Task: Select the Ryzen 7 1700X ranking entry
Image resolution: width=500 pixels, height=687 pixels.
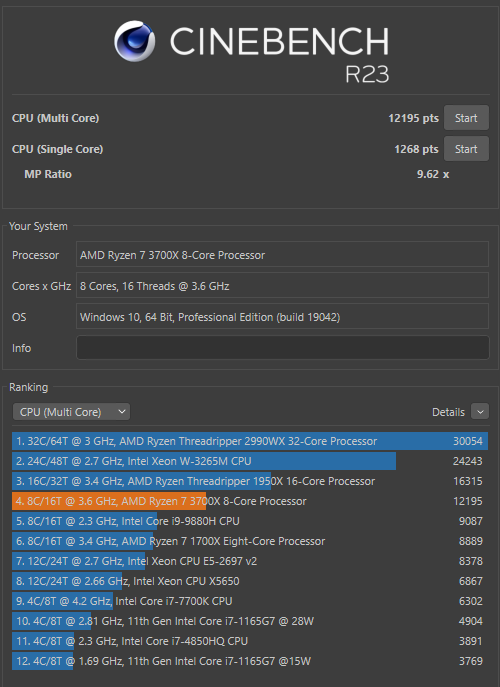Action: click(x=250, y=541)
